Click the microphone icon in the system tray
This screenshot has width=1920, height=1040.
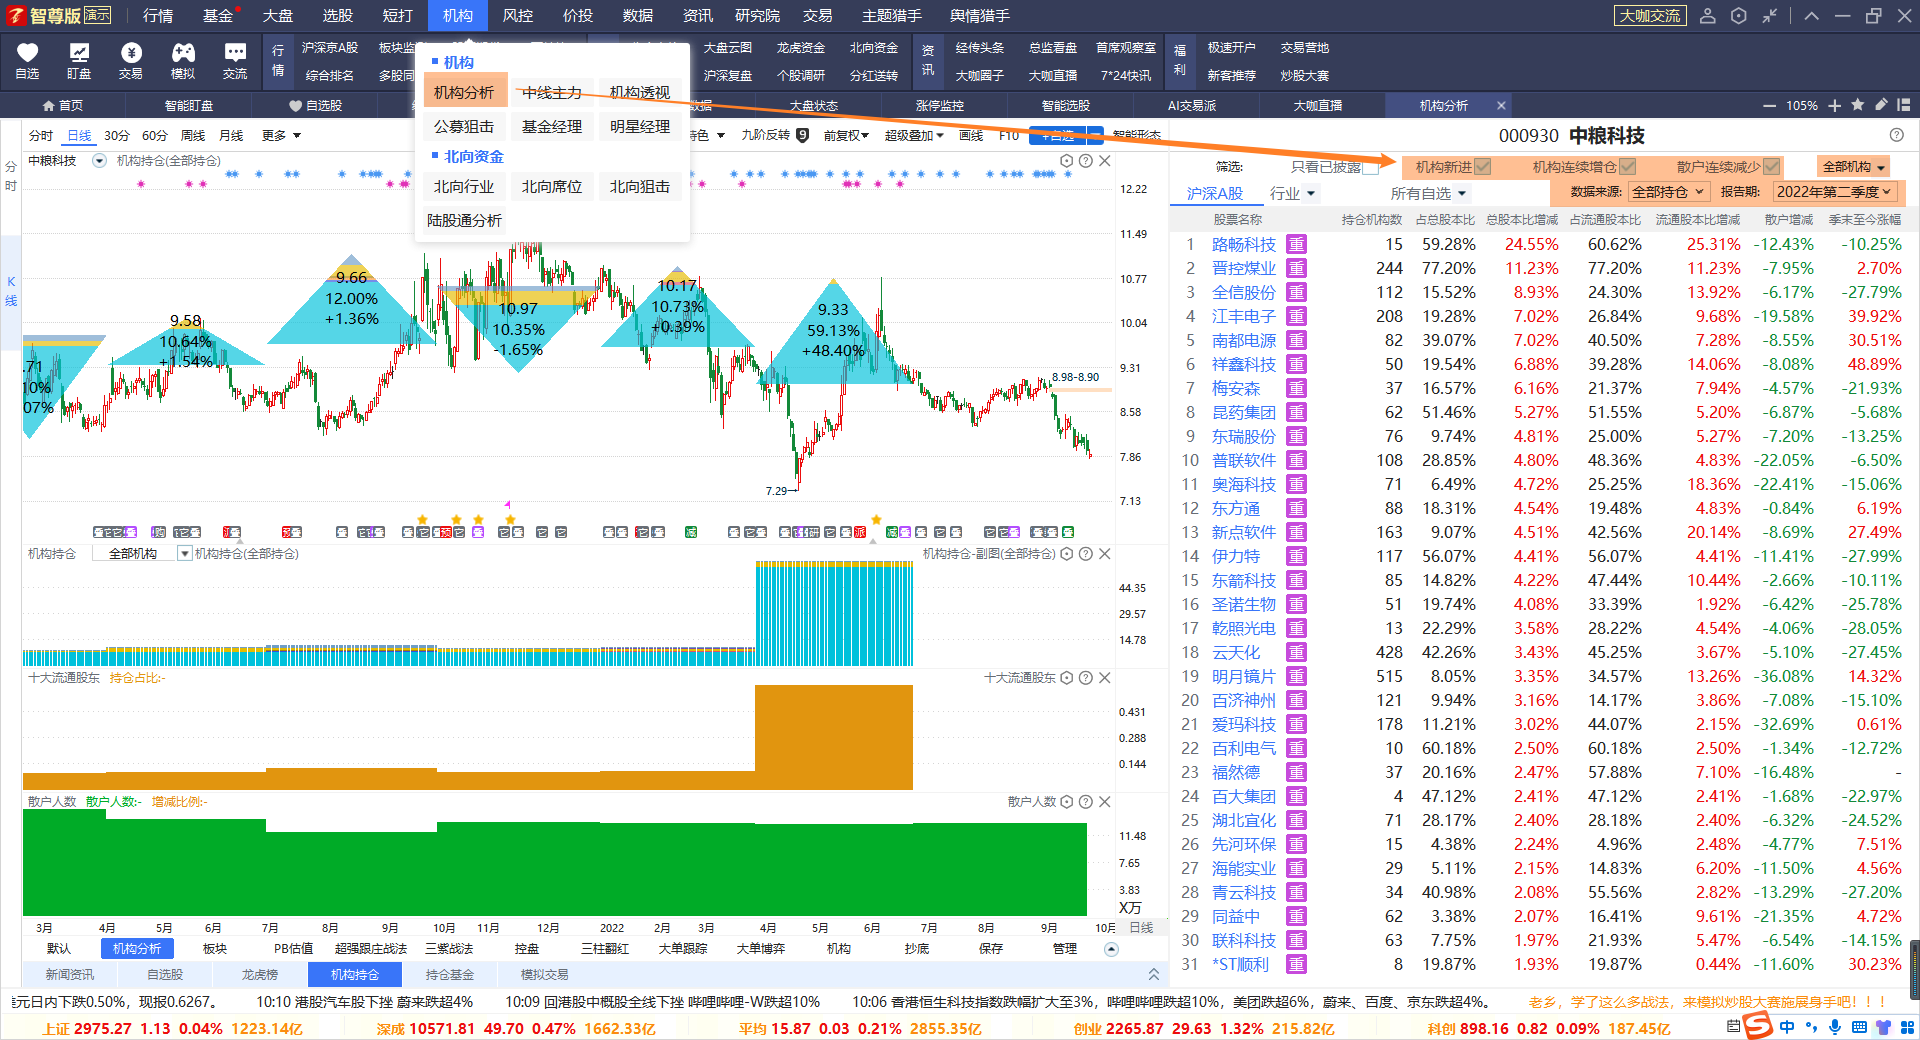pos(1835,1027)
